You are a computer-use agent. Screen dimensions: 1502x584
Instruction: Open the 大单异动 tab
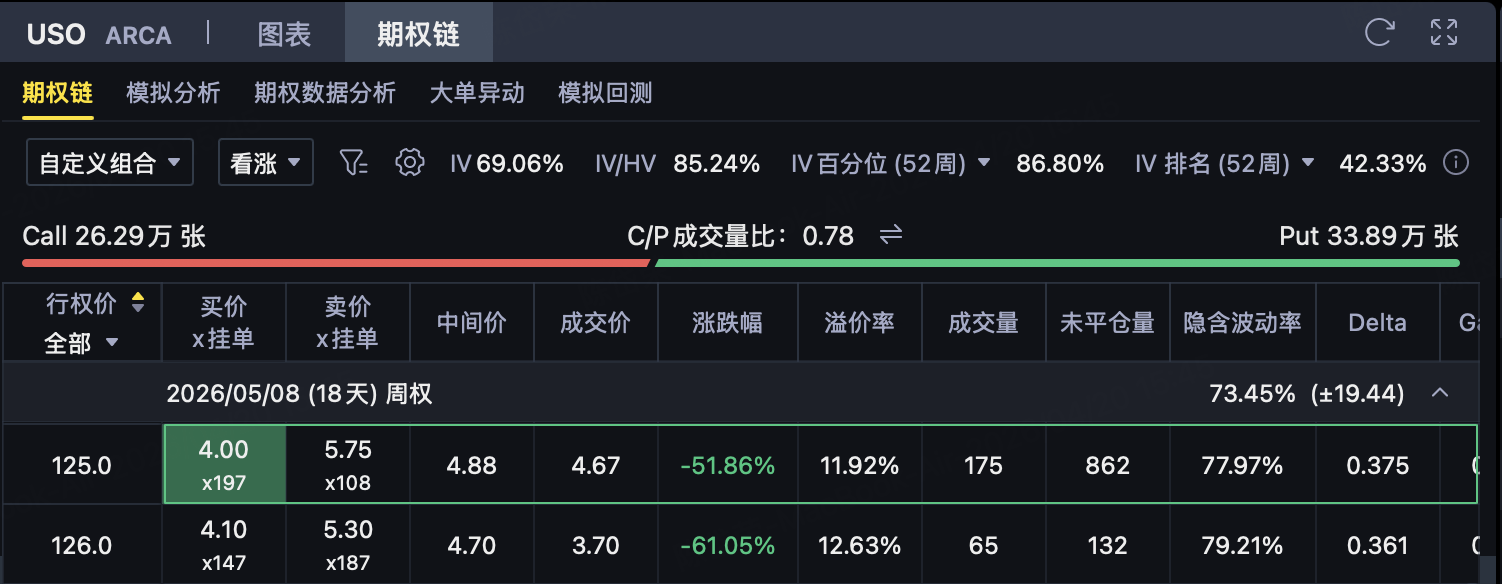pos(477,94)
